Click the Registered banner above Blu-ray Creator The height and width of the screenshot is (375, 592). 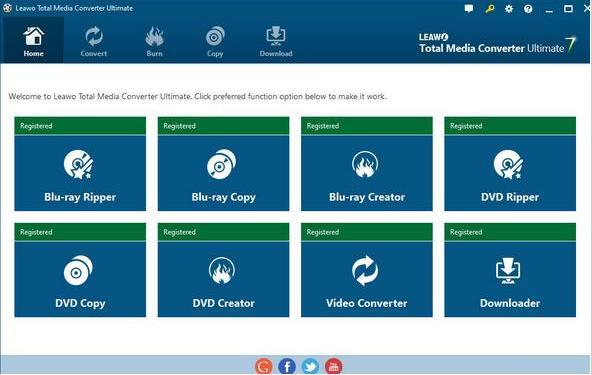(x=367, y=126)
